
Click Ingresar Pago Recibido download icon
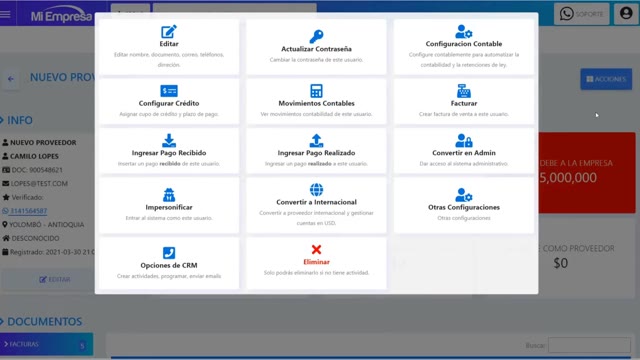click(169, 140)
